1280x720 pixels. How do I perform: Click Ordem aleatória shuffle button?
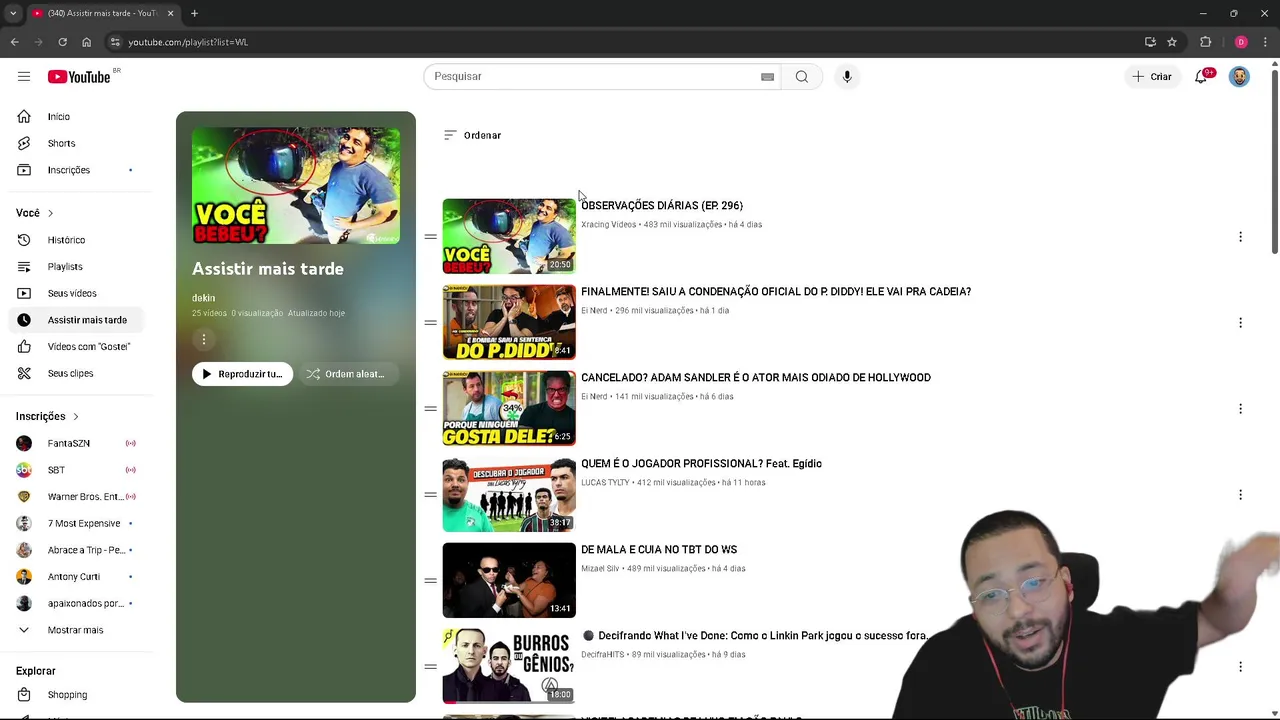[347, 374]
